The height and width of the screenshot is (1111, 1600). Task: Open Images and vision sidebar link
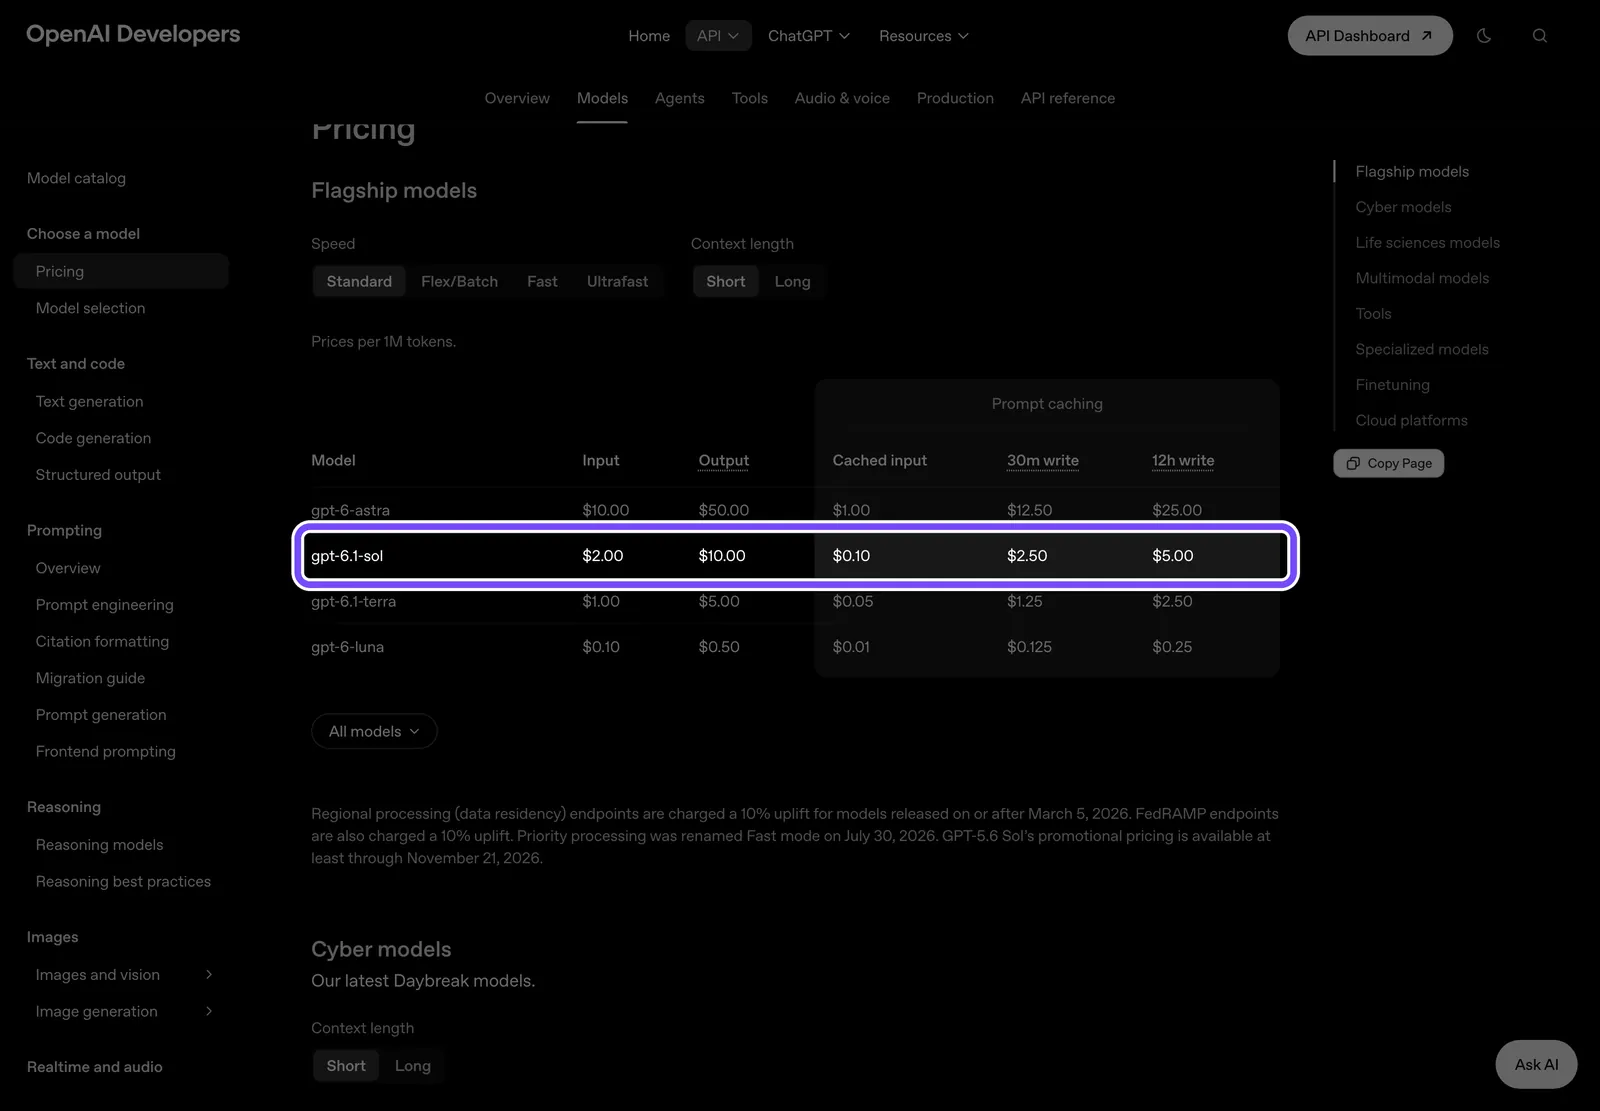click(97, 975)
